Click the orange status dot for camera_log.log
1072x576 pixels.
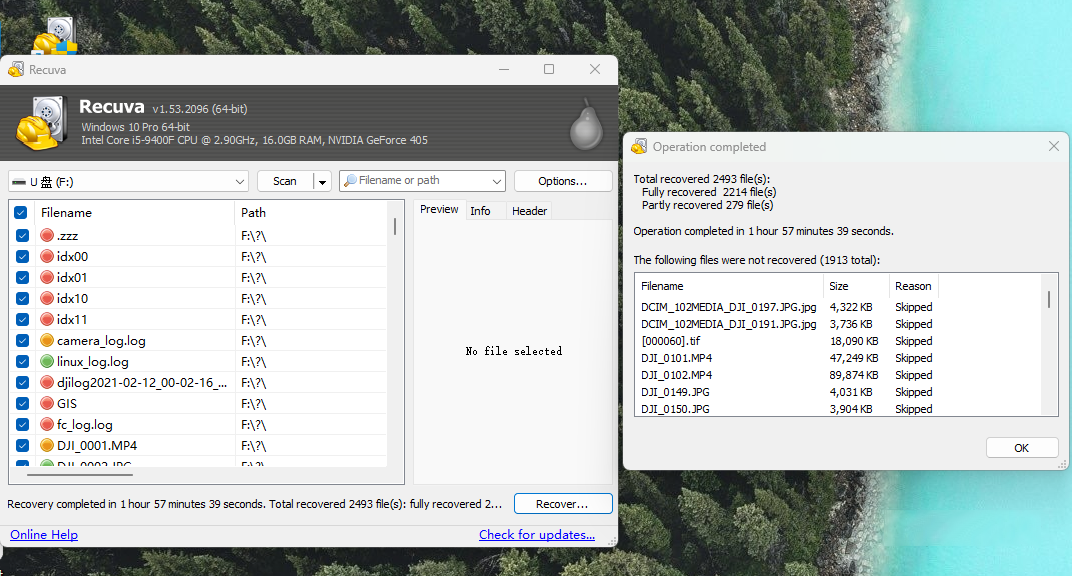(x=46, y=340)
